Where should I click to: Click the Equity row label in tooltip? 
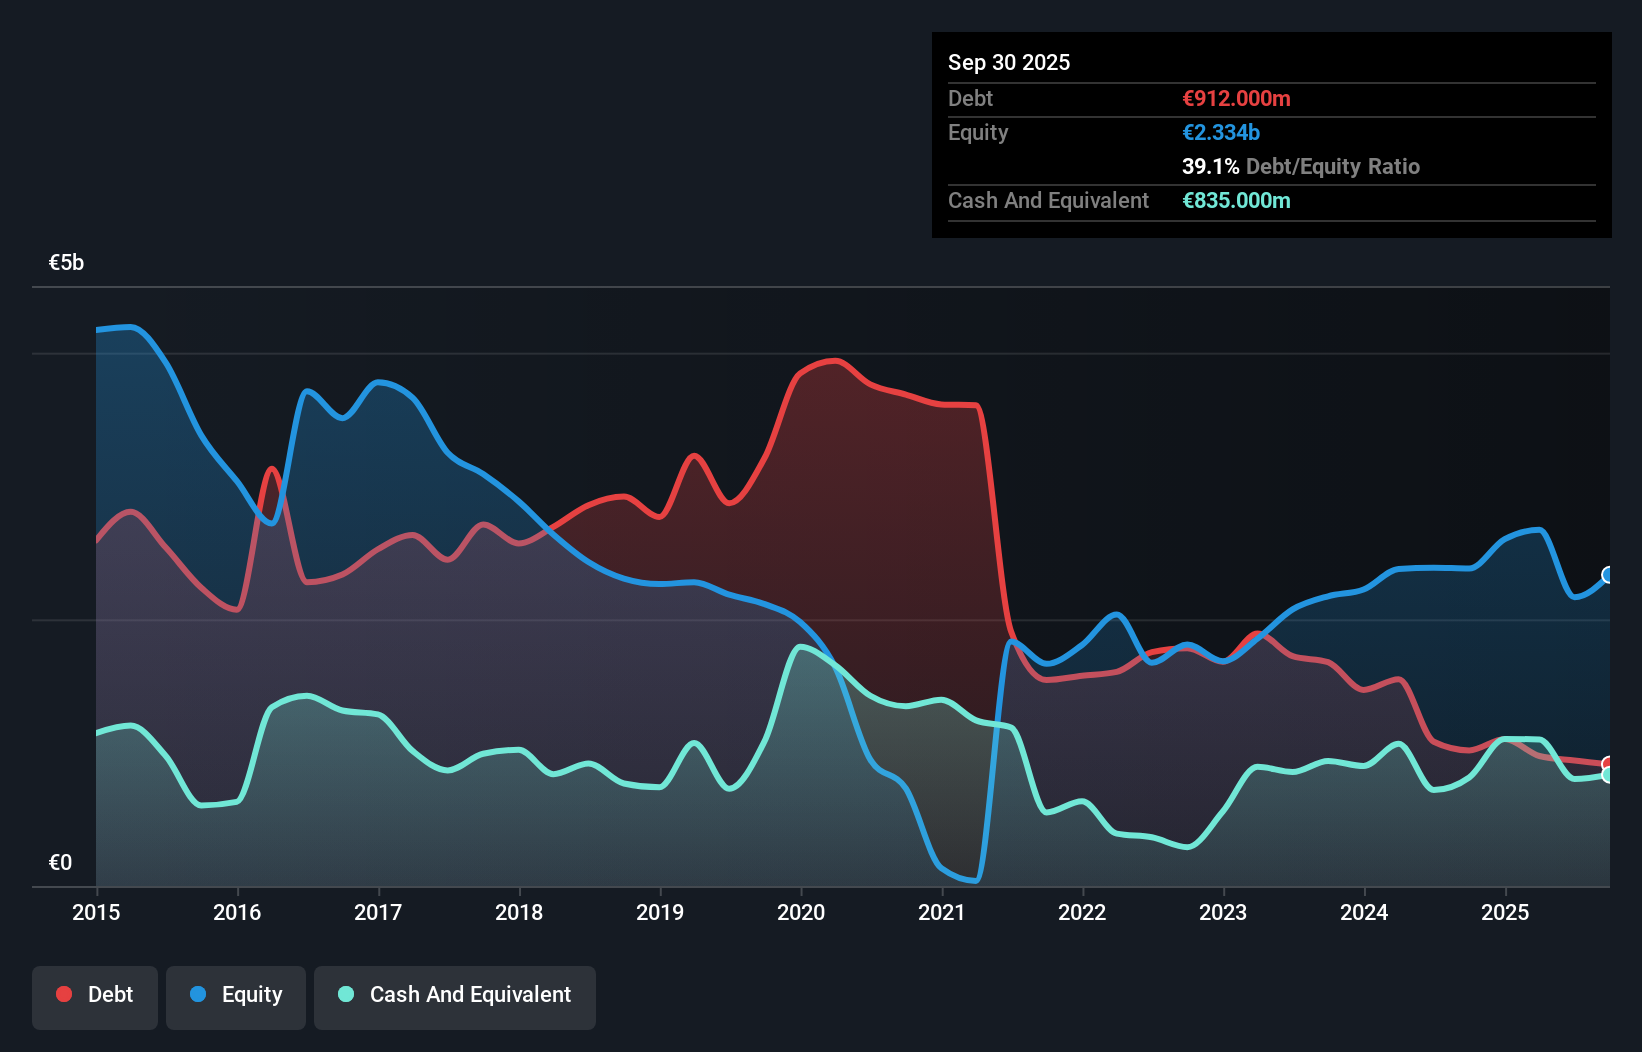tap(978, 132)
